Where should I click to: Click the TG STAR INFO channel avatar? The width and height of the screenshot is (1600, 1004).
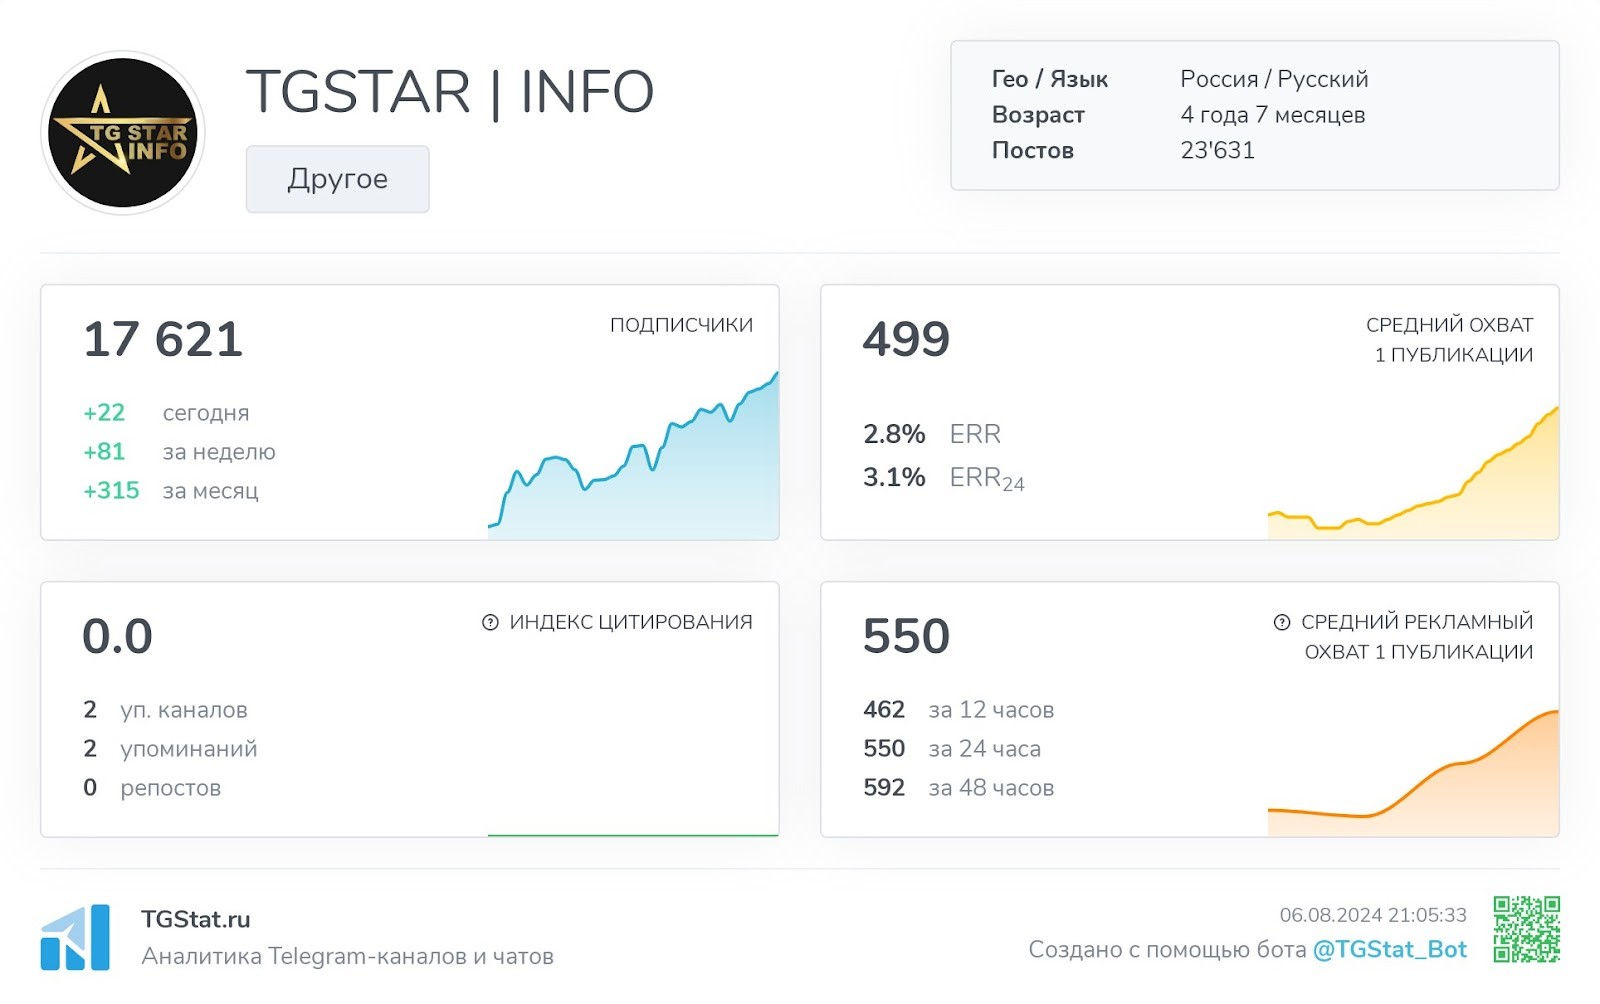pos(123,133)
